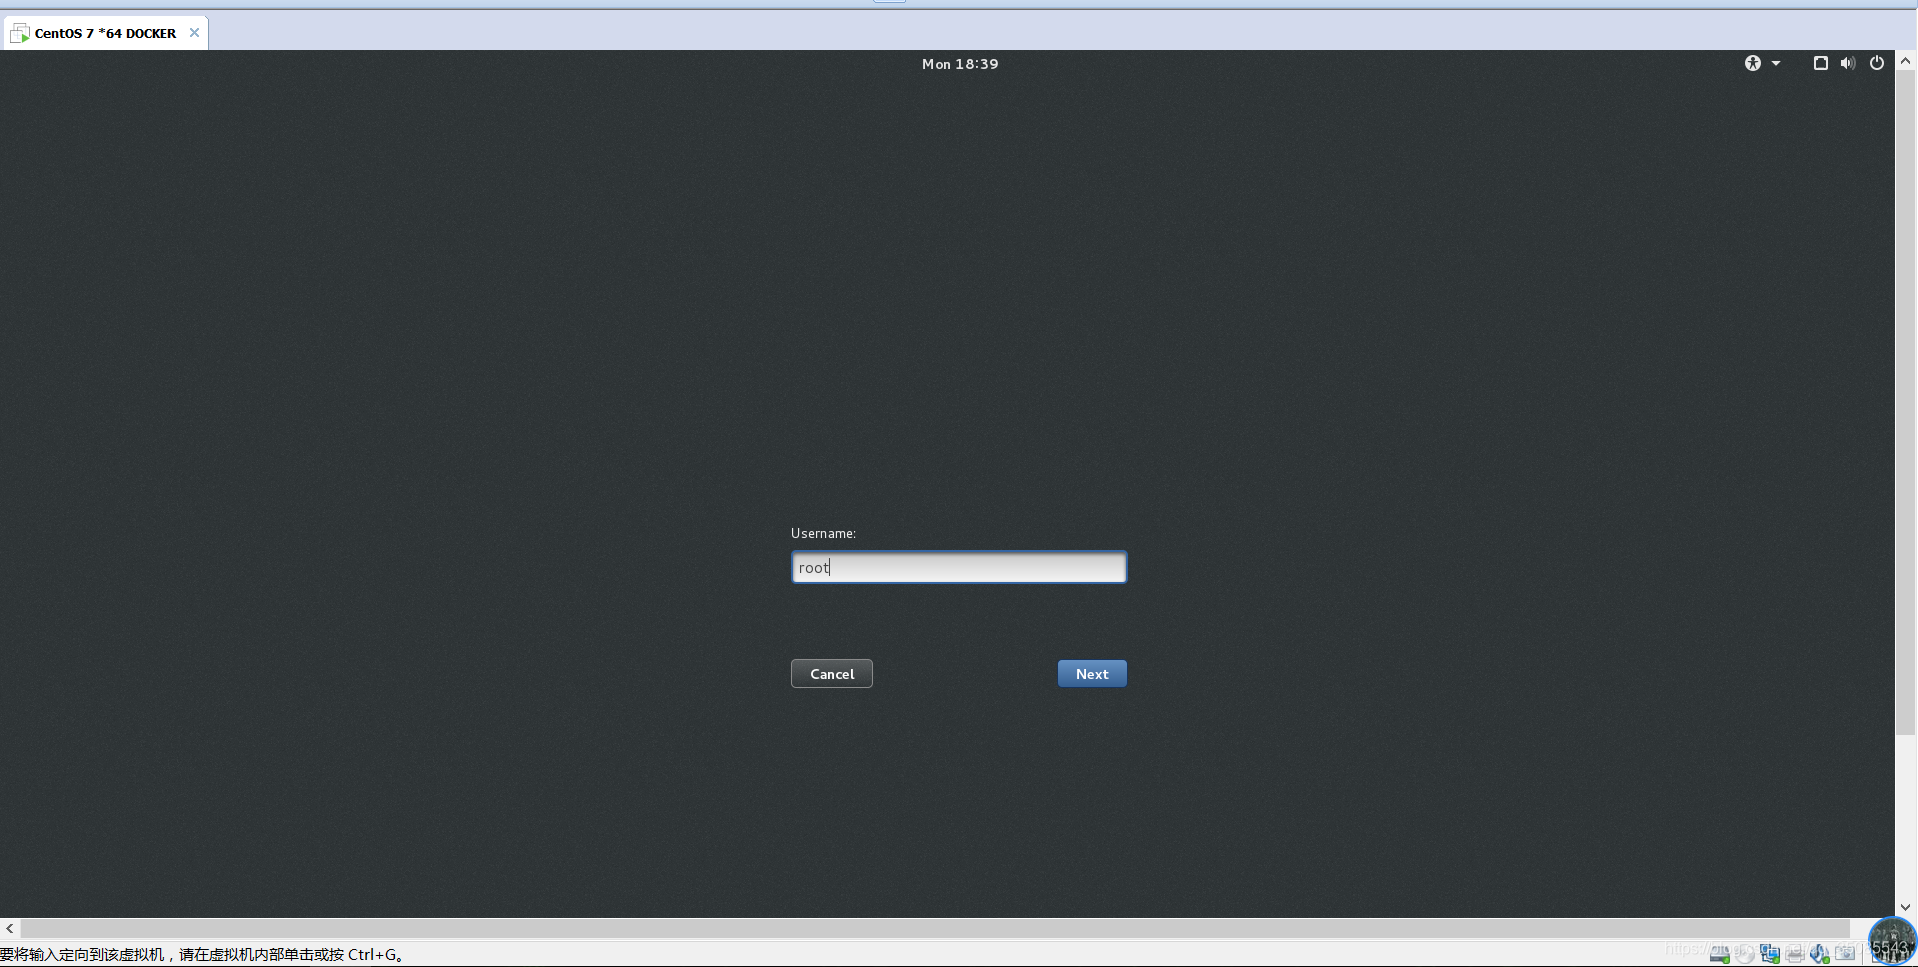
Task: Click the vertical scrollbar up arrow
Action: tap(1905, 61)
